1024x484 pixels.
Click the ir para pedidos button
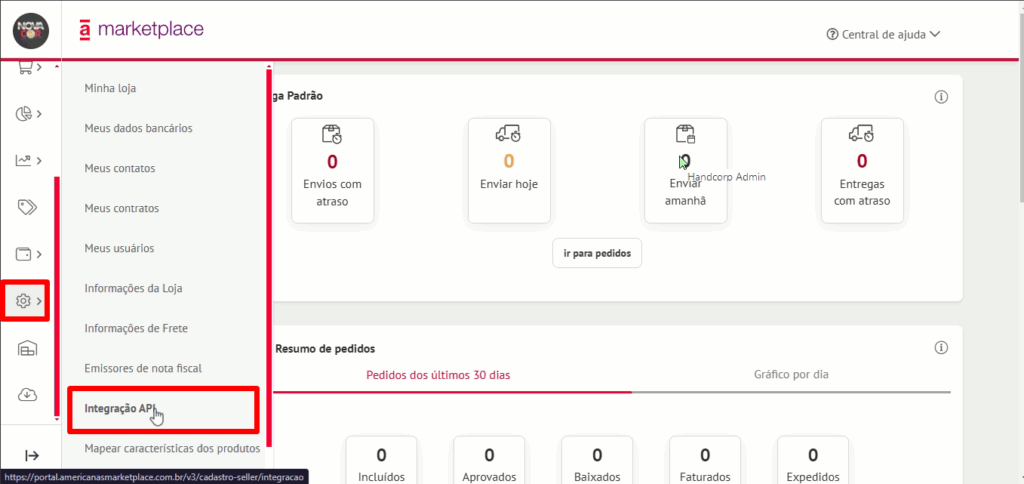pyautogui.click(x=597, y=254)
